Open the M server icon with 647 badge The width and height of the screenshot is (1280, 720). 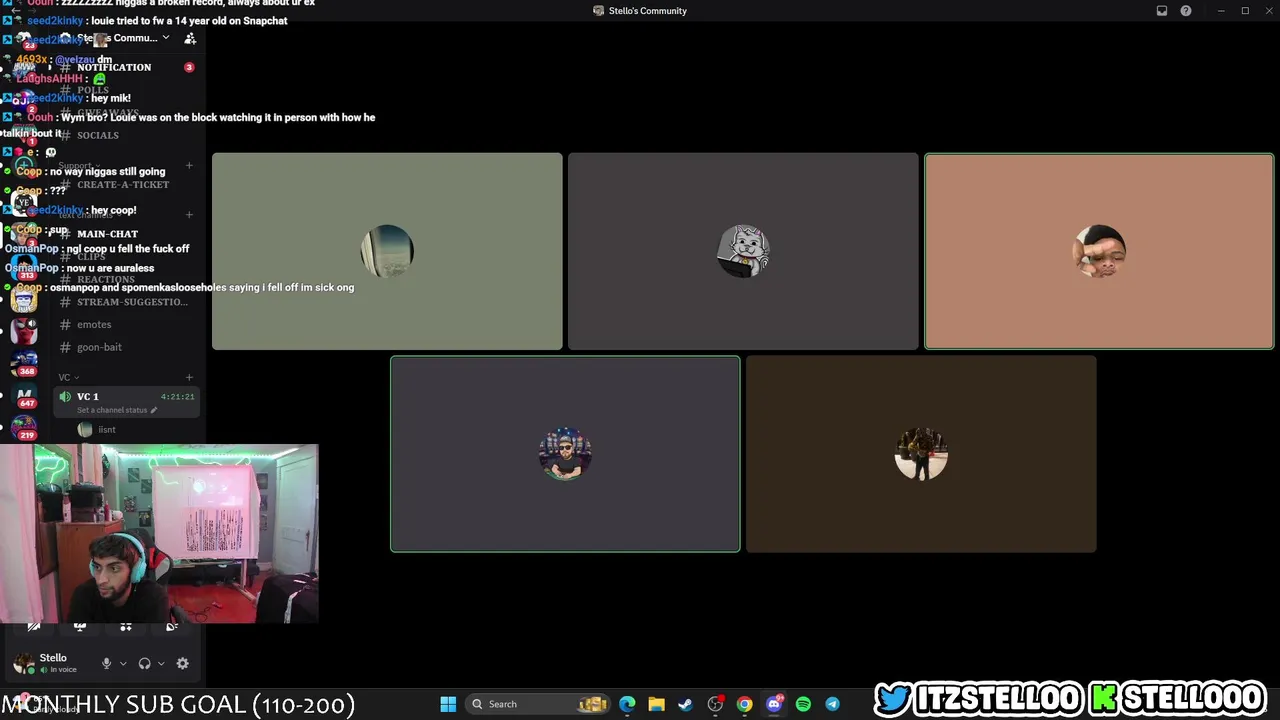(x=24, y=396)
